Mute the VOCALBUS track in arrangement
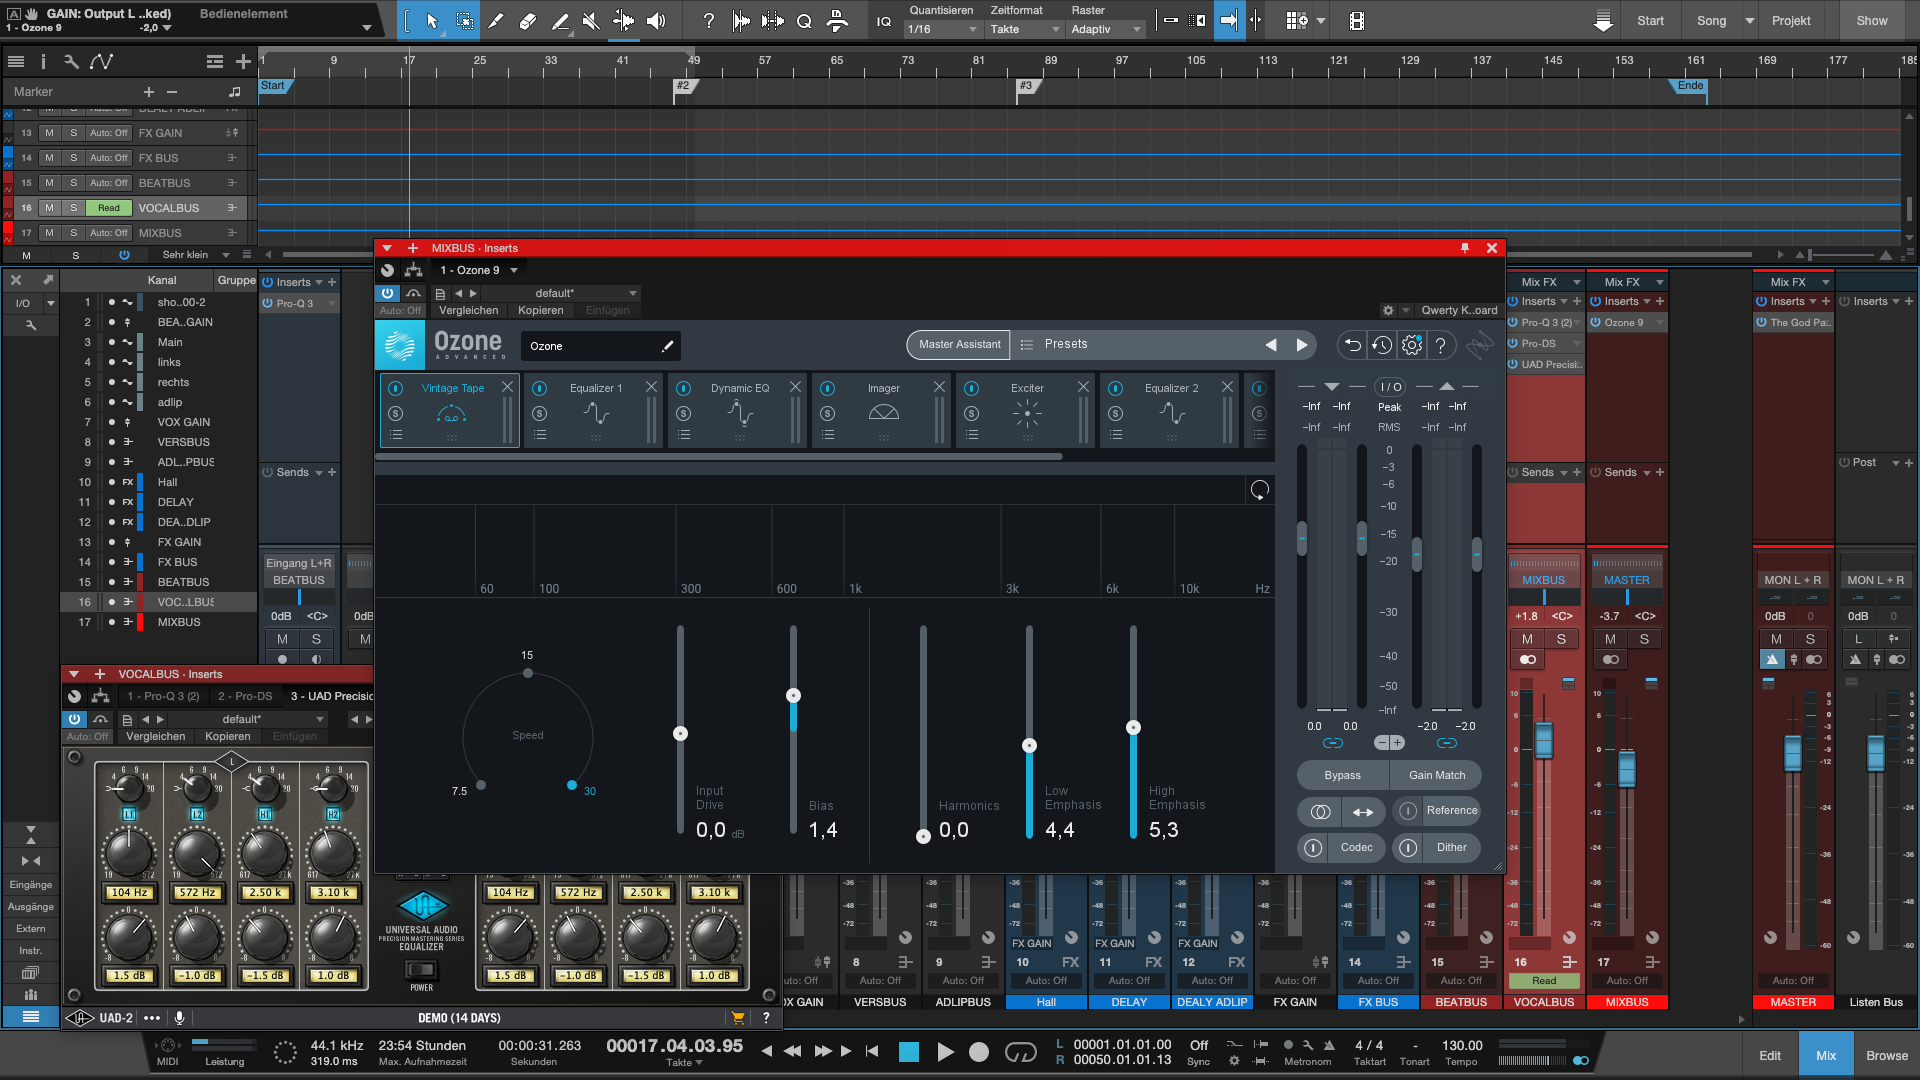Screen dimensions: 1920x1080 pyautogui.click(x=49, y=208)
